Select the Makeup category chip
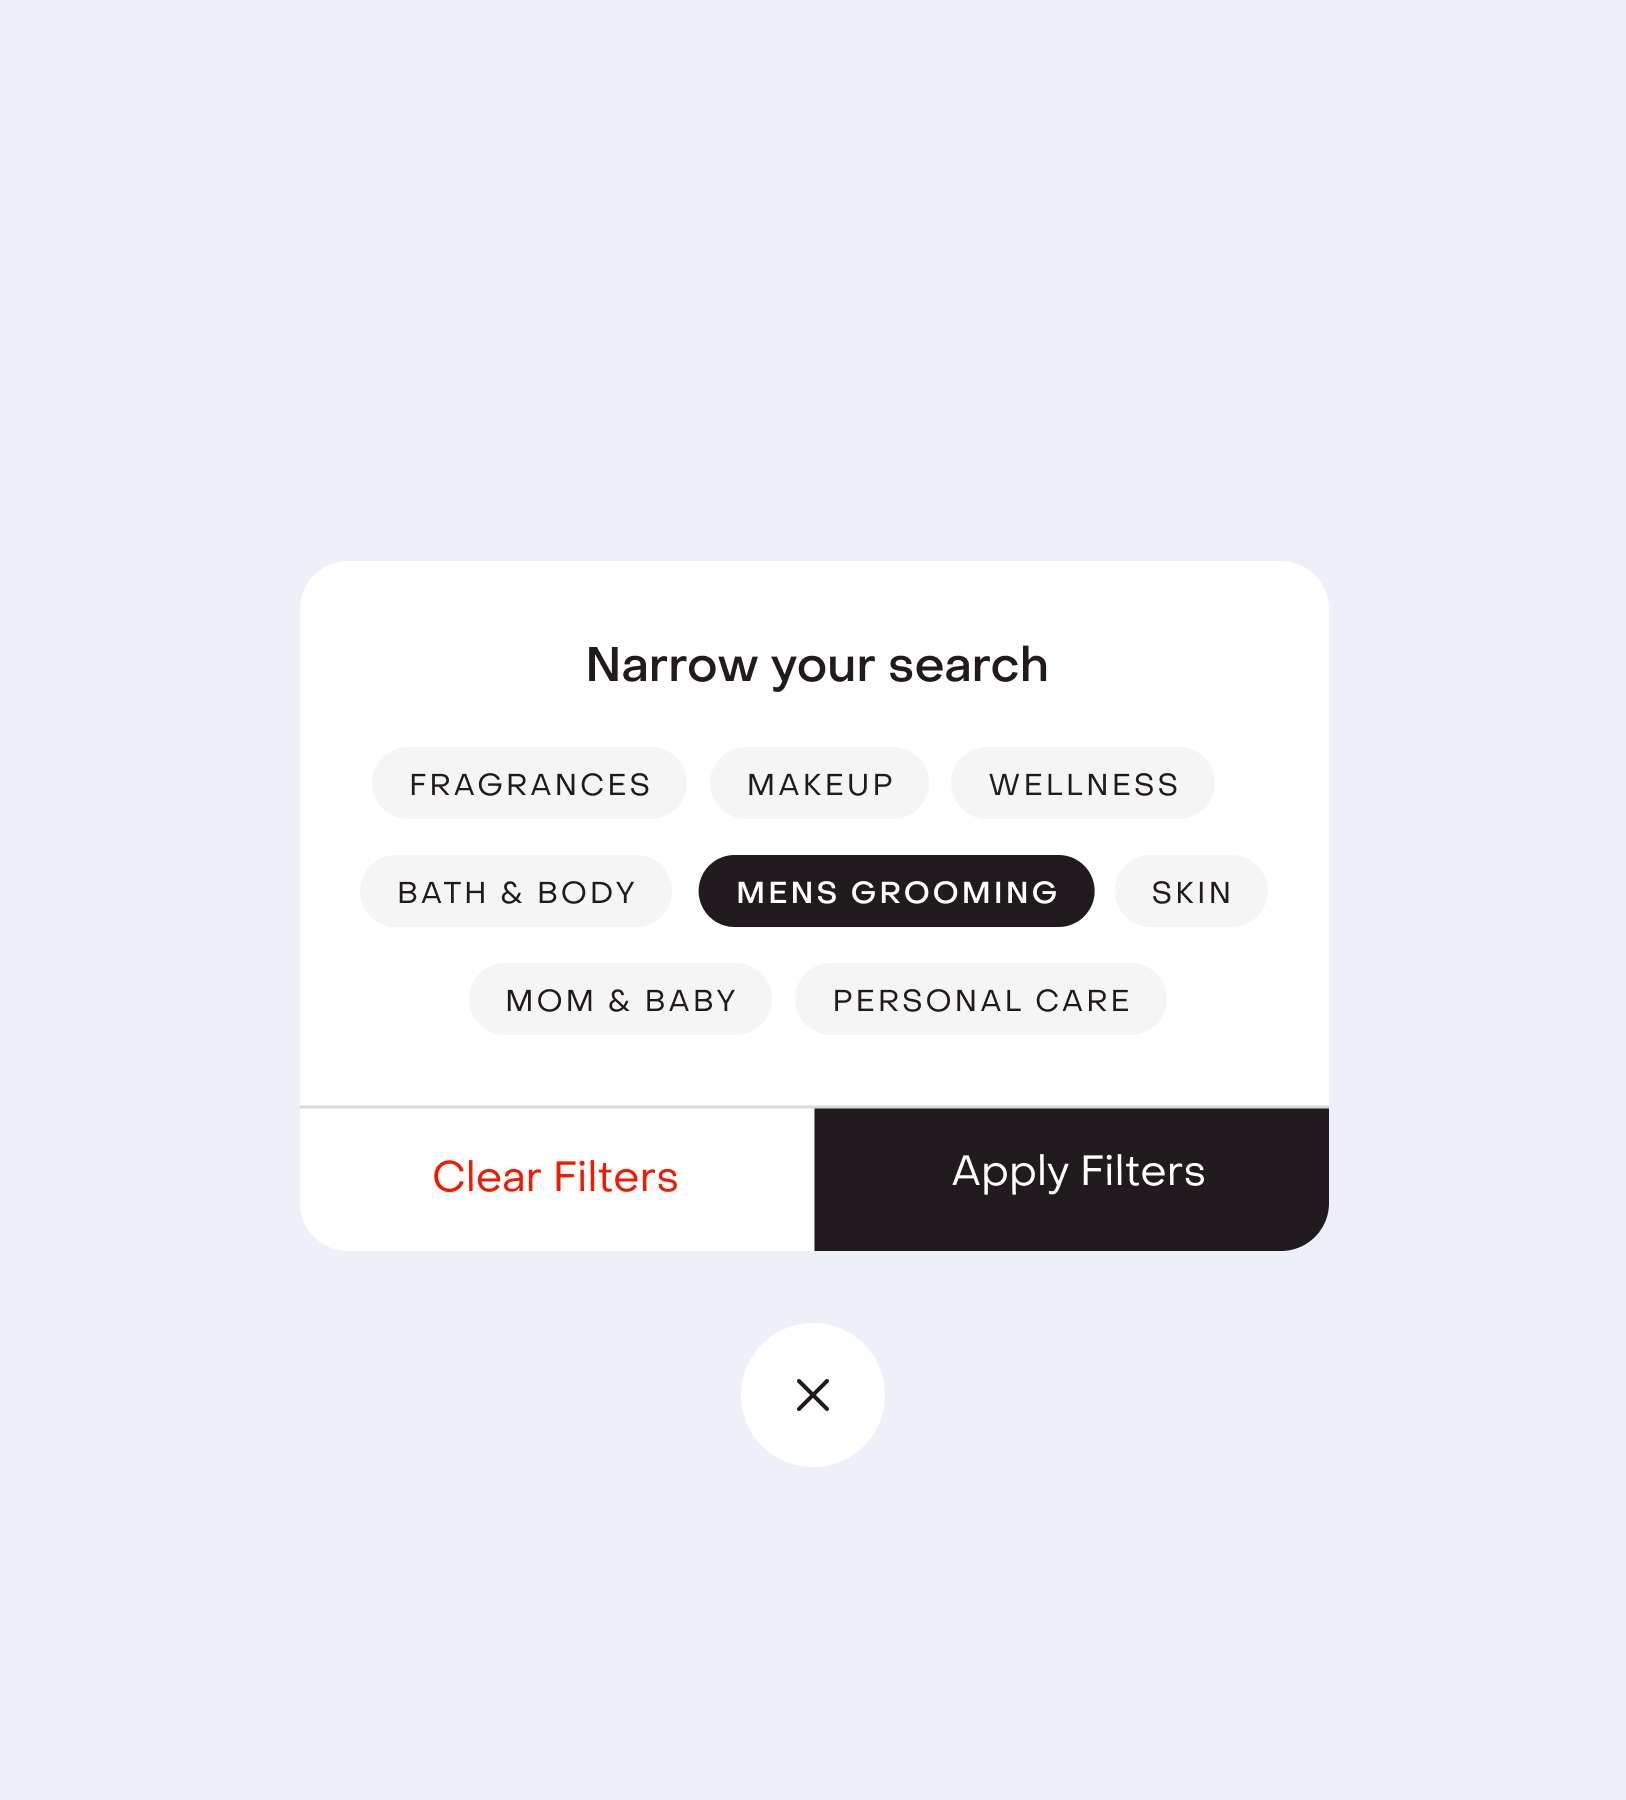Viewport: 1626px width, 1800px height. coord(819,784)
